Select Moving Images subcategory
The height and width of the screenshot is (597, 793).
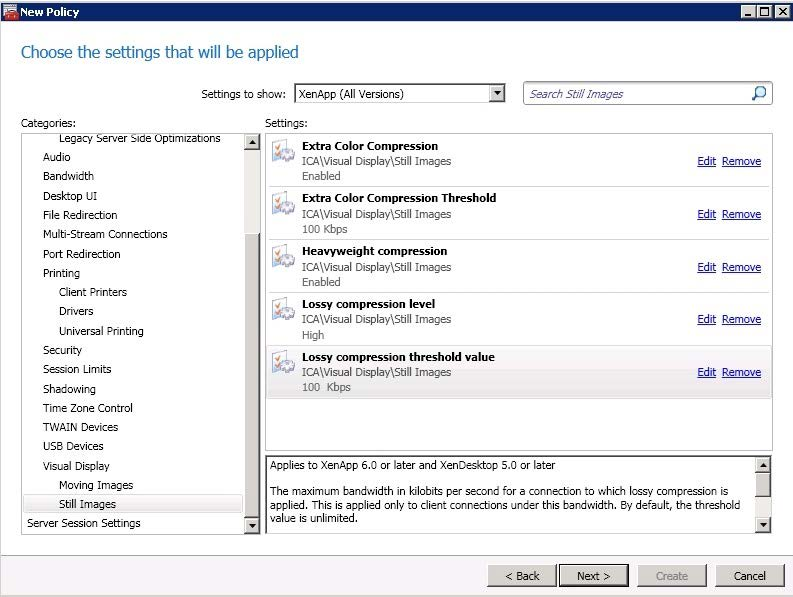point(96,485)
